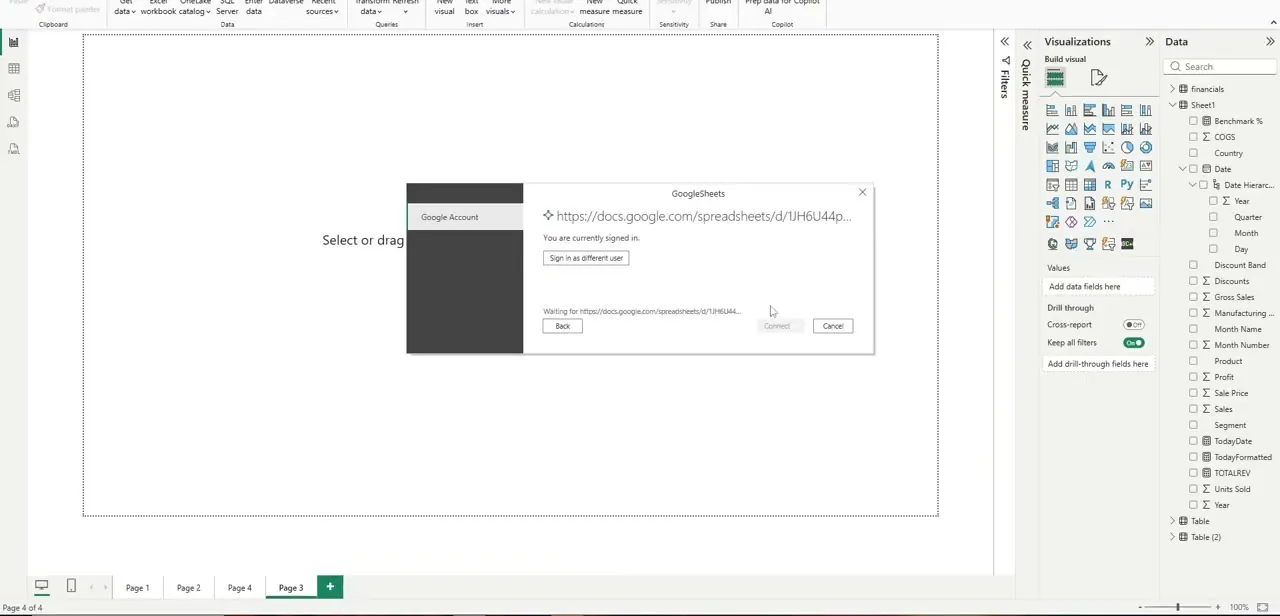This screenshot has height=616, width=1280.
Task: Check the Country field checkbox
Action: click(1193, 153)
